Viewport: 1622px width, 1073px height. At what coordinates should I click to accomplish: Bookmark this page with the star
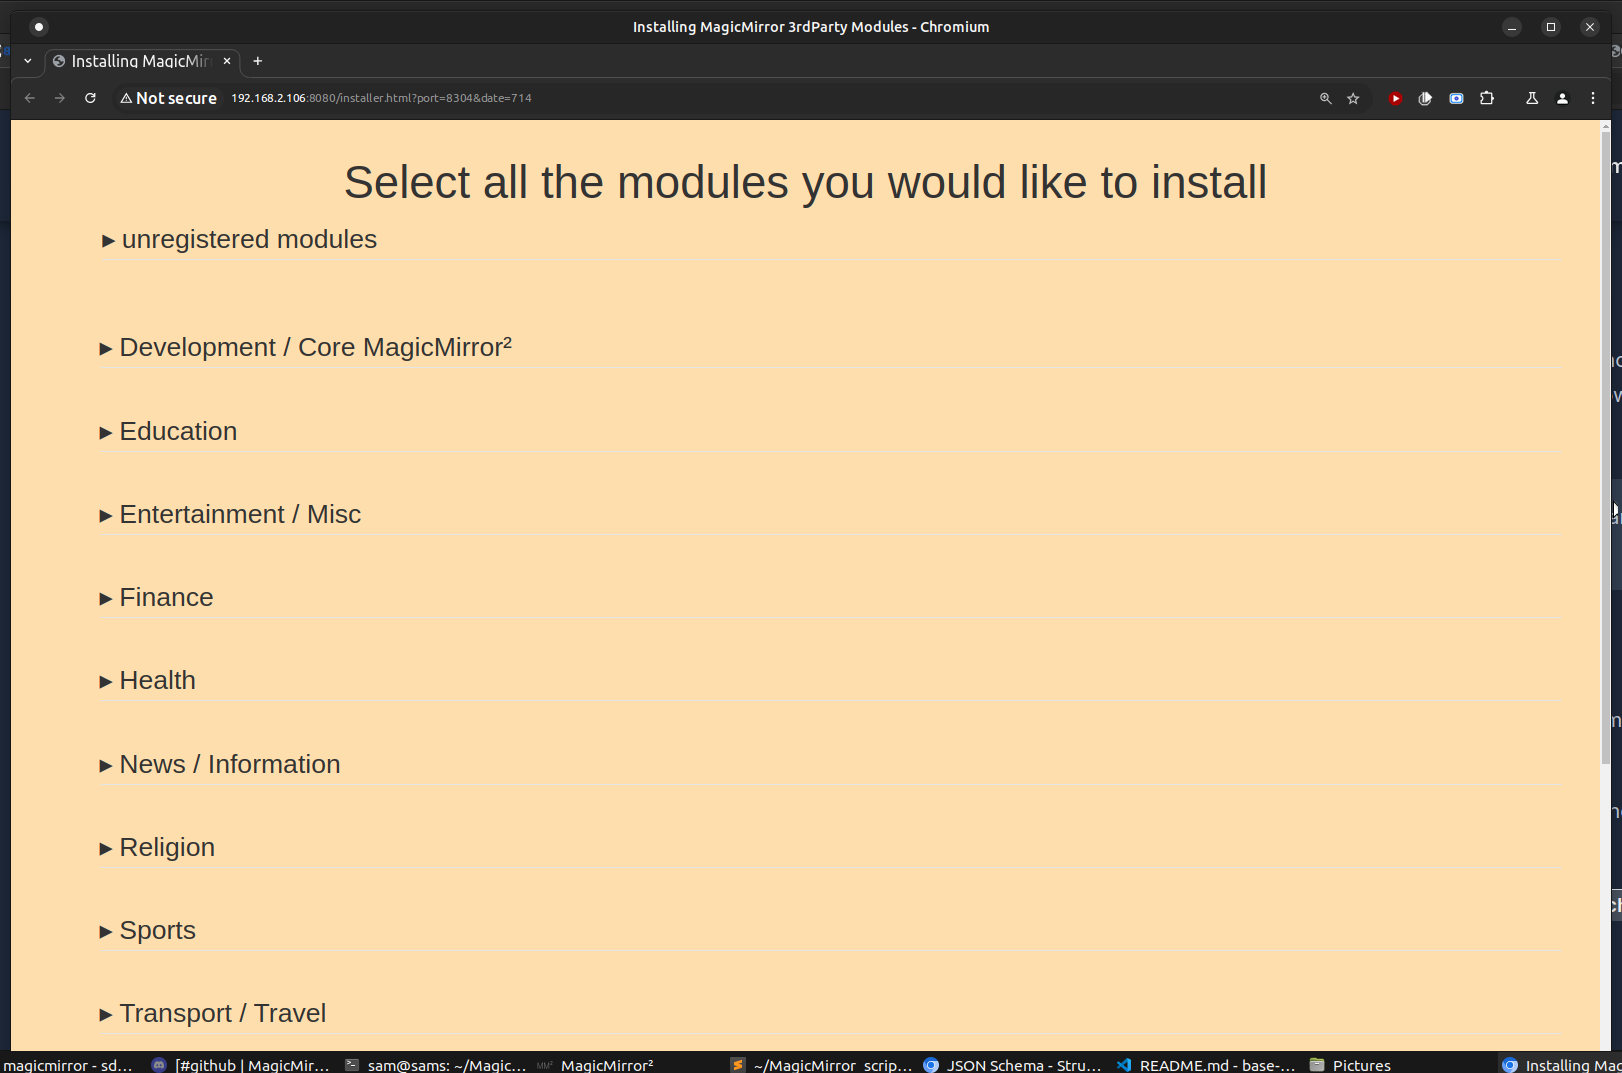click(x=1353, y=98)
